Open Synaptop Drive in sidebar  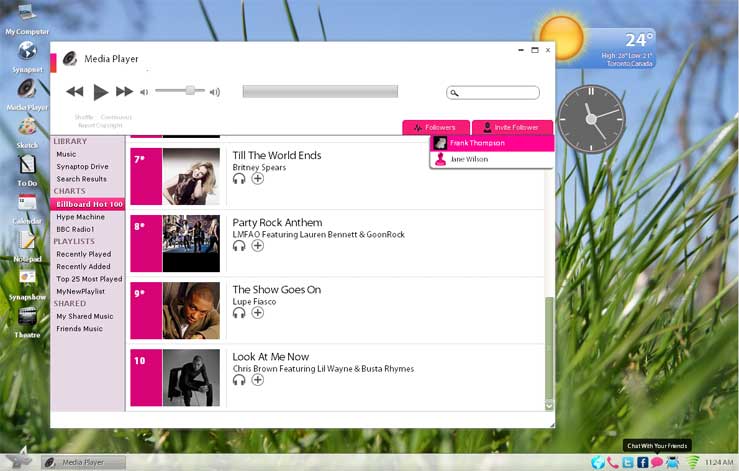pos(82,166)
